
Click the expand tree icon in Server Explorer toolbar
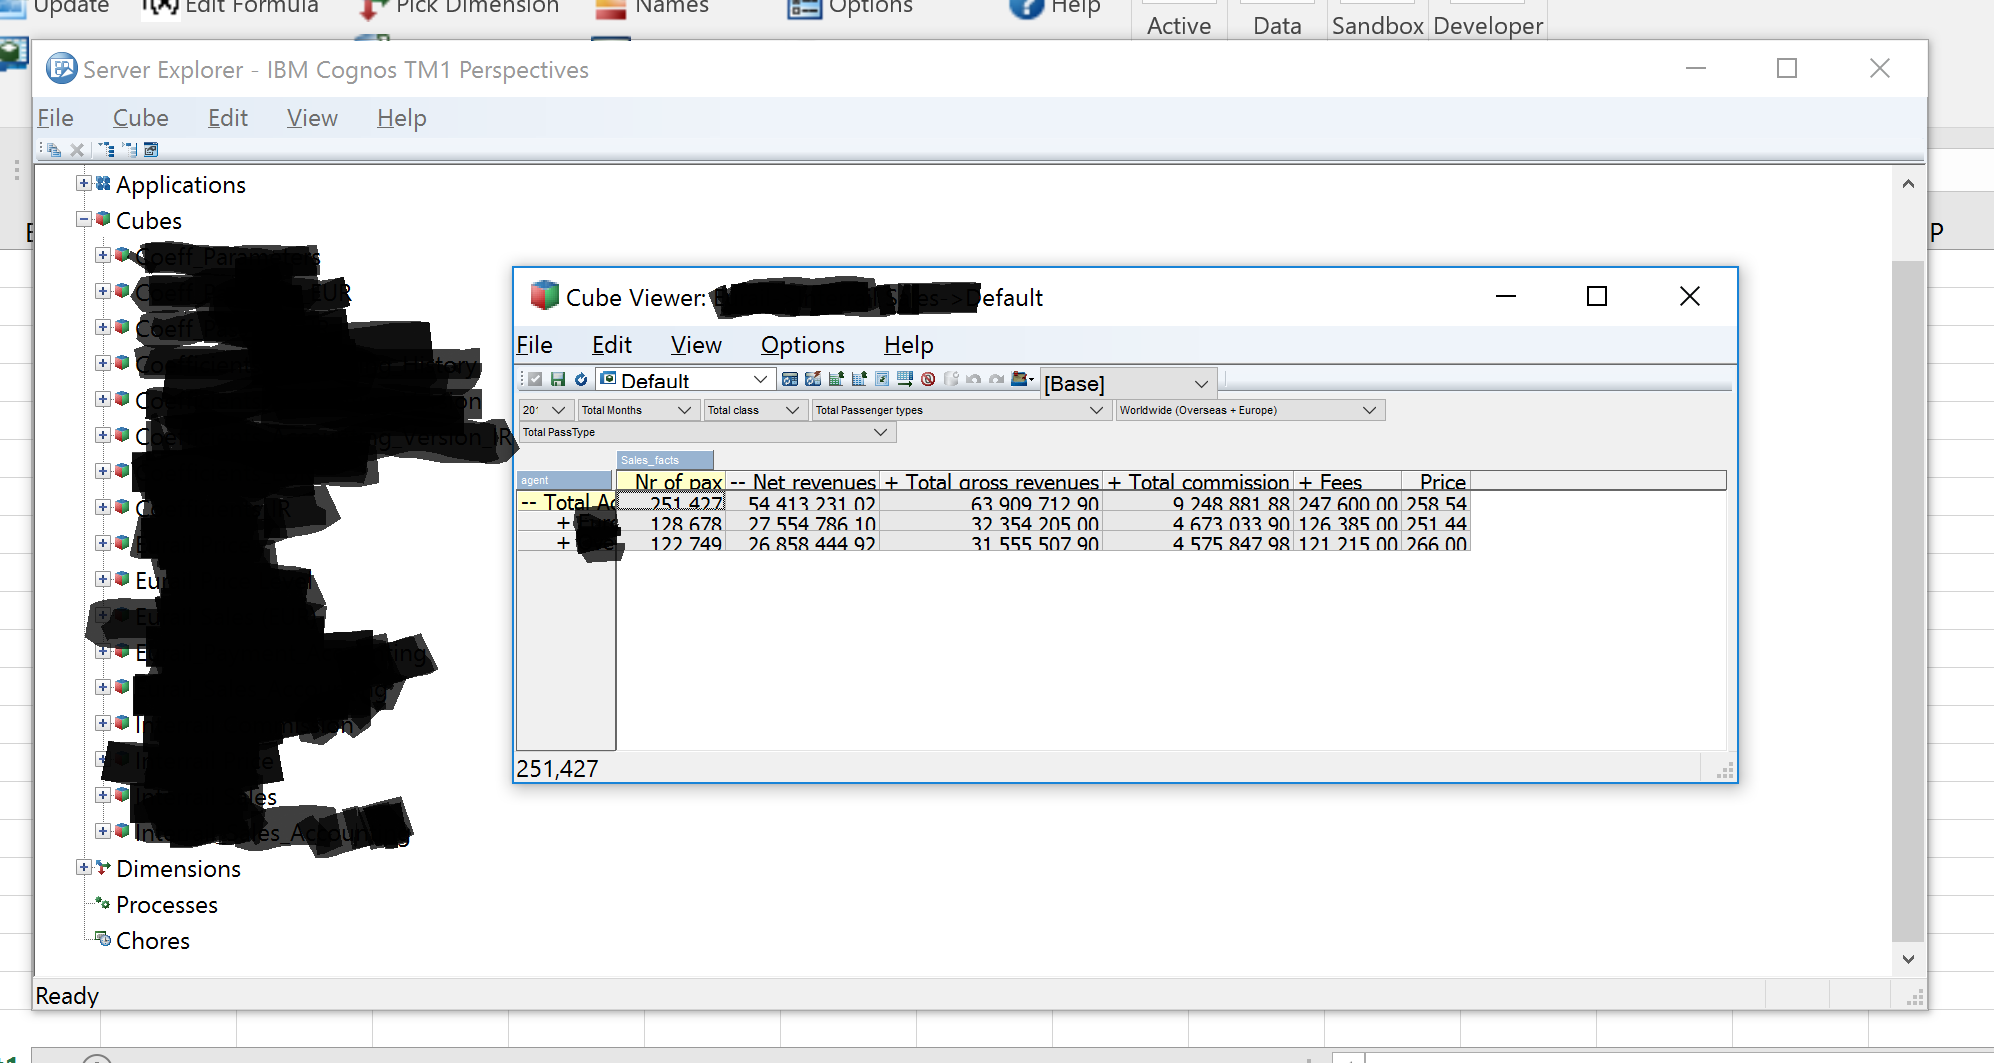point(107,150)
